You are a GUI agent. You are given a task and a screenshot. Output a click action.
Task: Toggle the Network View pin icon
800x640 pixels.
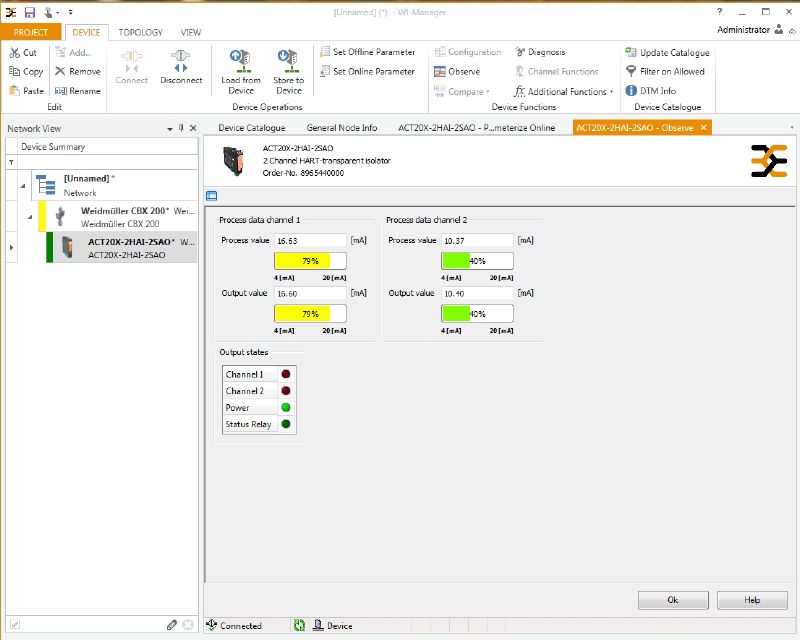pos(181,128)
